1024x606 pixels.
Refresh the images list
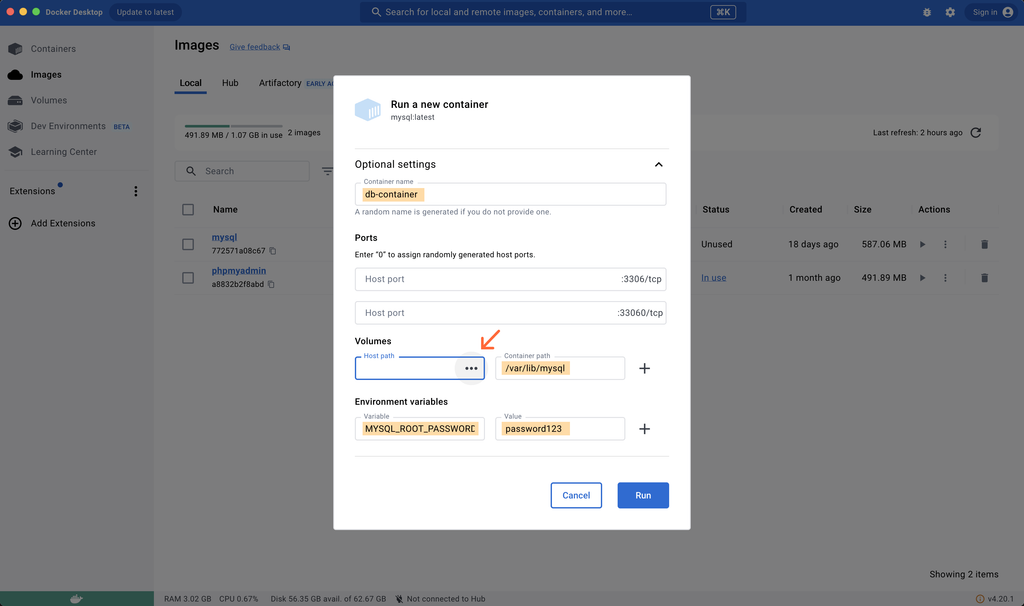click(x=977, y=131)
